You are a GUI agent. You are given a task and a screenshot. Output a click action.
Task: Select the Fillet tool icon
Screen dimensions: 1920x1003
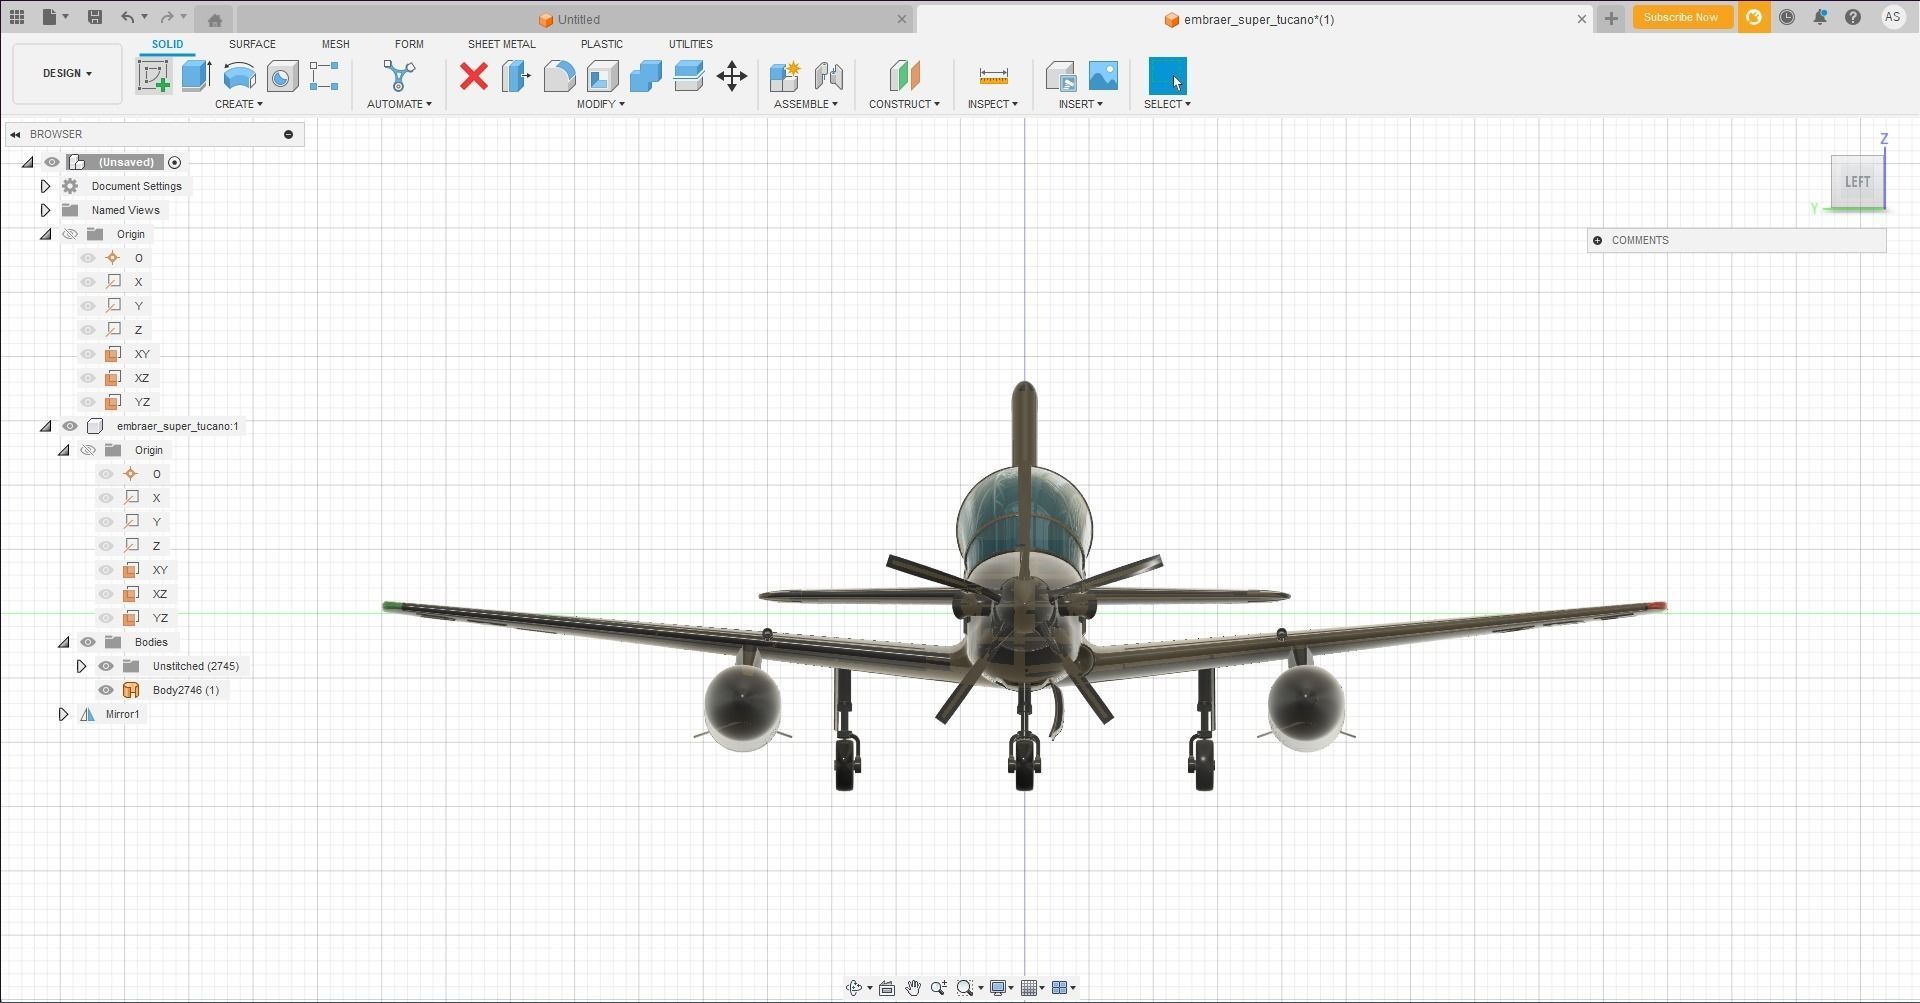pos(559,76)
